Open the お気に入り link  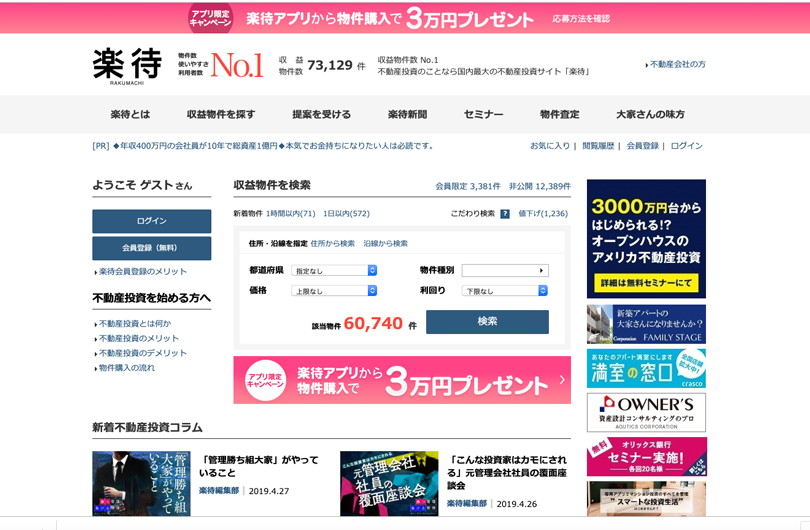(550, 146)
